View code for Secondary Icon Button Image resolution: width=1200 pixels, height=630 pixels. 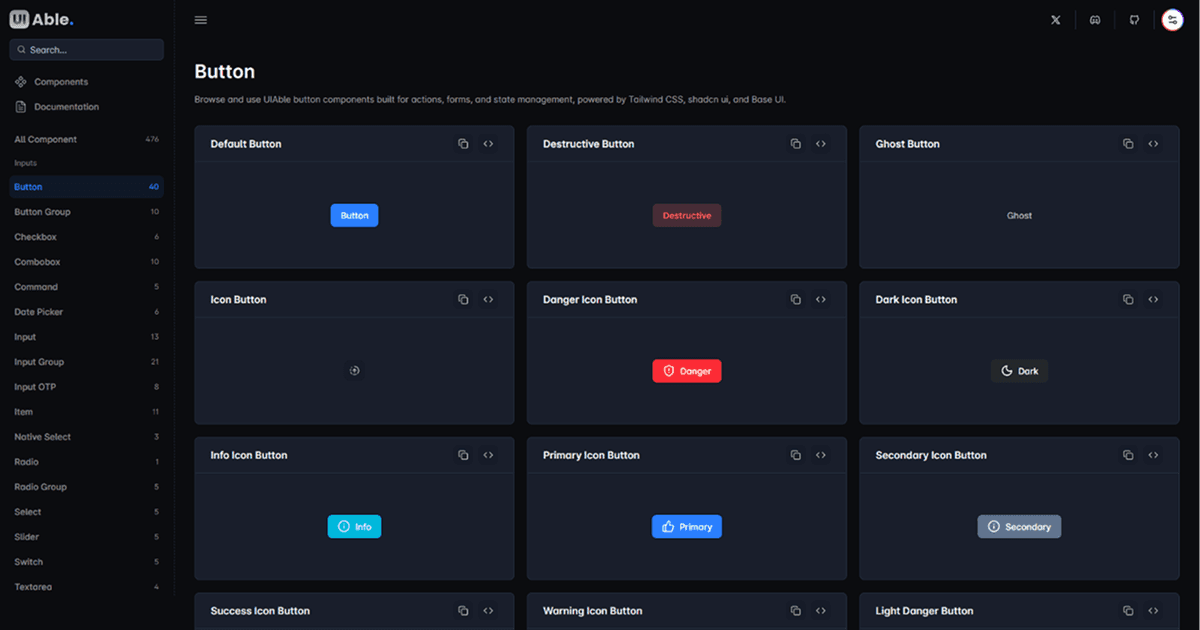pyautogui.click(x=1153, y=455)
